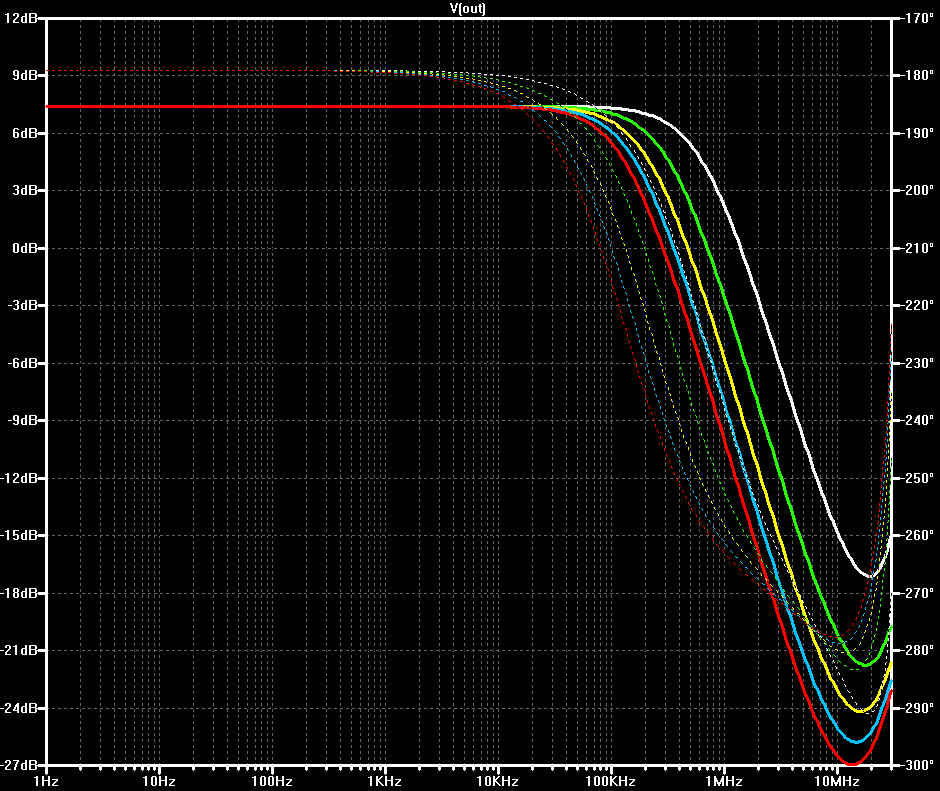Click the -6dB magnitude axis label
Screen dimensions: 940x791
pos(23,363)
